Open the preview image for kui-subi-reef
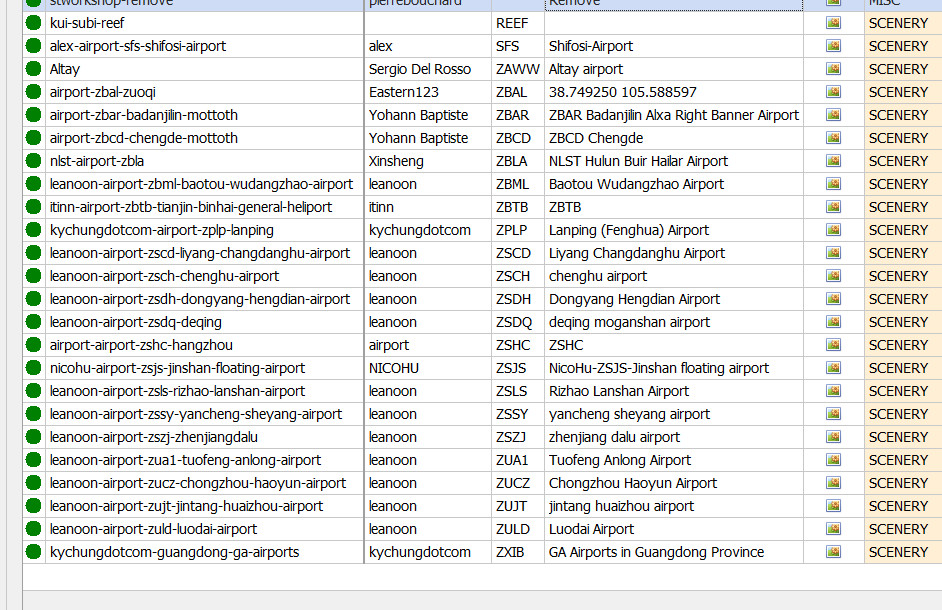Screen dimensions: 942x610 [x=833, y=23]
